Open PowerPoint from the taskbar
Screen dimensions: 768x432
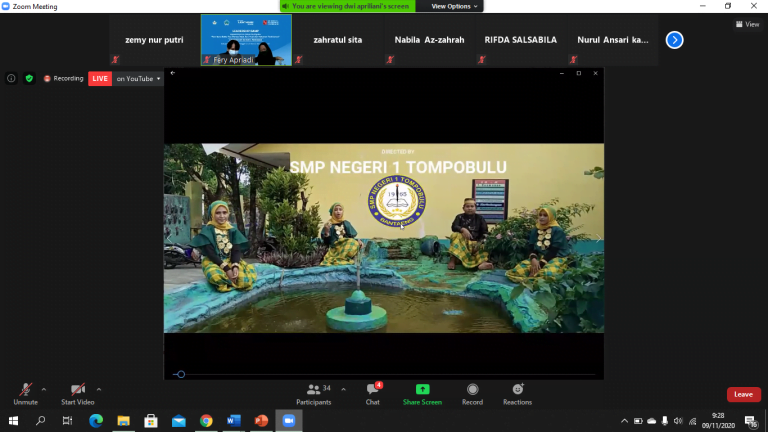click(262, 421)
